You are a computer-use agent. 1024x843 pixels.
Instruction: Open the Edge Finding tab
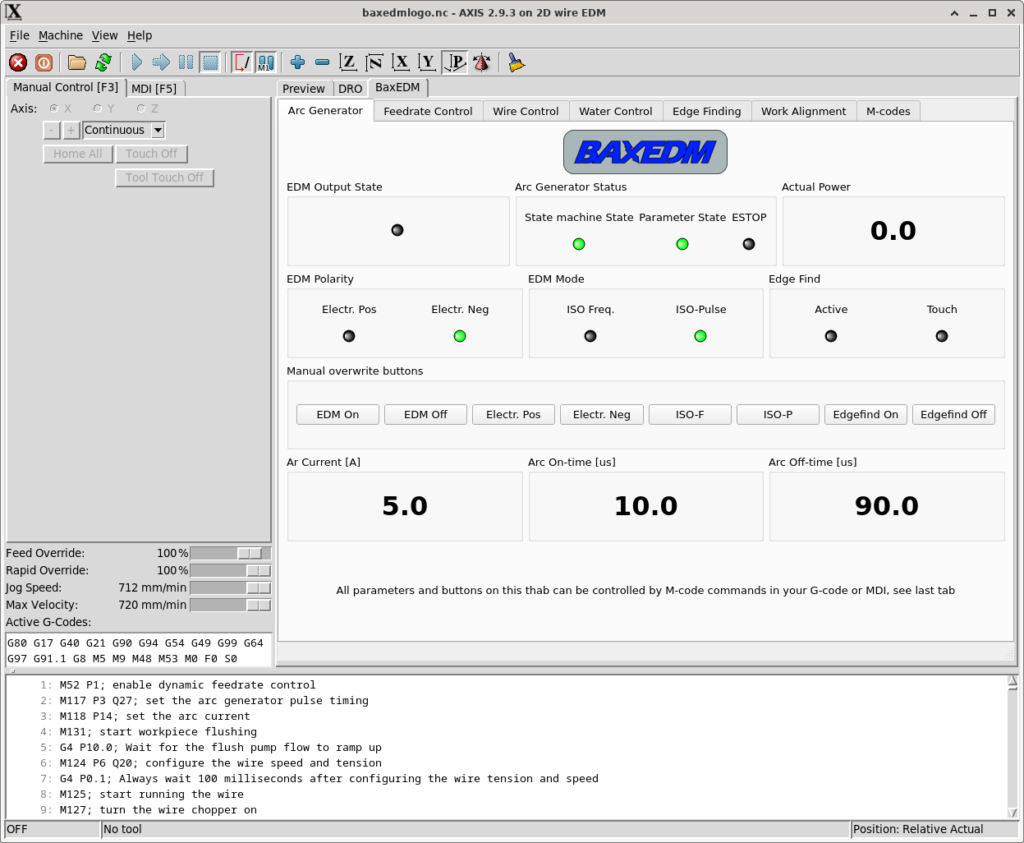coord(707,111)
